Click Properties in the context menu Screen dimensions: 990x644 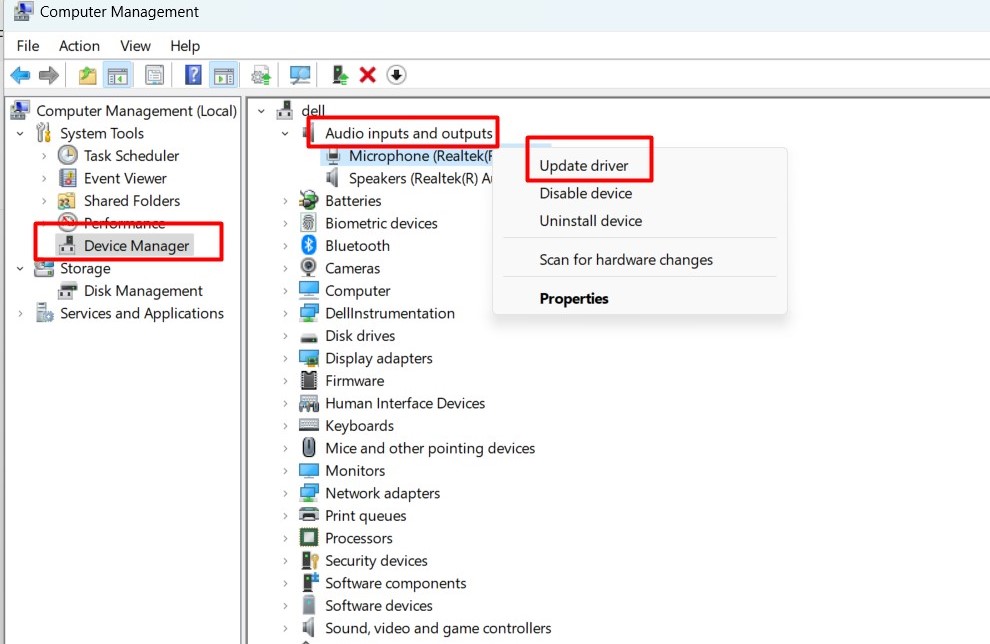pyautogui.click(x=574, y=298)
